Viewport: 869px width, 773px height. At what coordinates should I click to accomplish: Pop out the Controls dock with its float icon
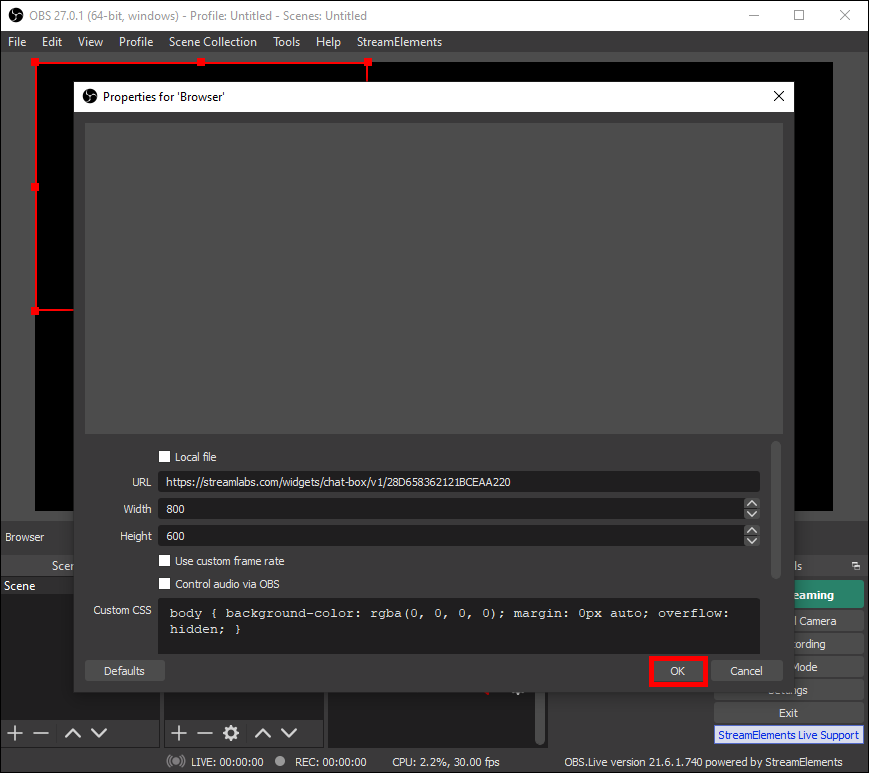coord(856,566)
